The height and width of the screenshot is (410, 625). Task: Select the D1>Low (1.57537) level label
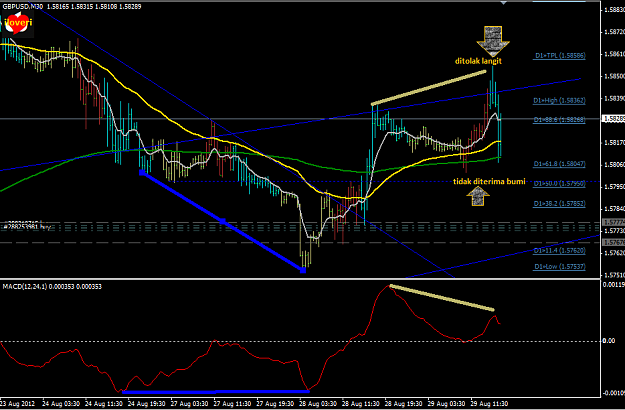pyautogui.click(x=560, y=267)
